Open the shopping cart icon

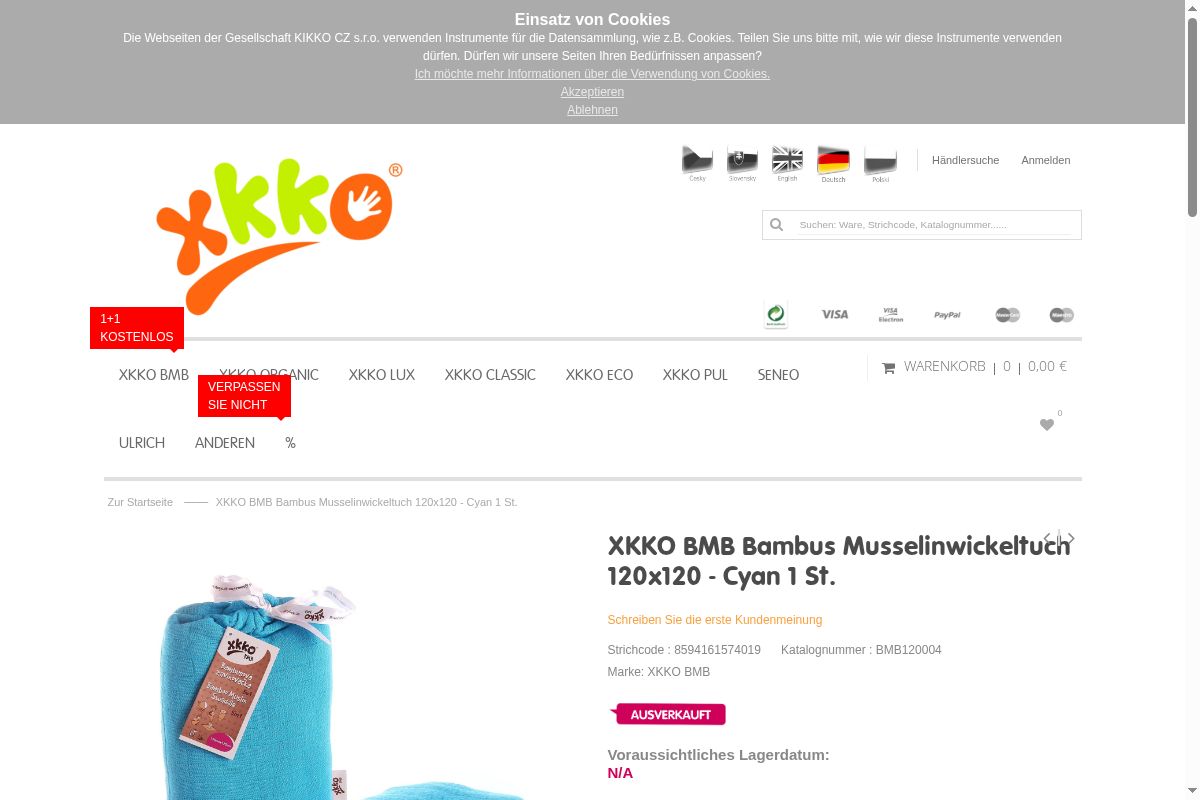click(x=888, y=368)
